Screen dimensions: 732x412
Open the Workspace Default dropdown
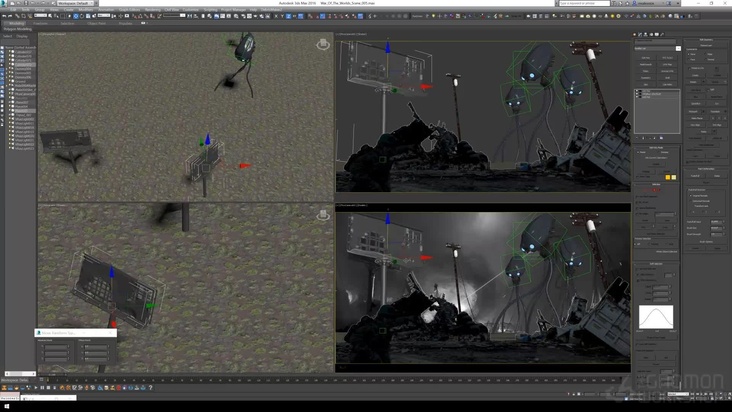point(75,3)
